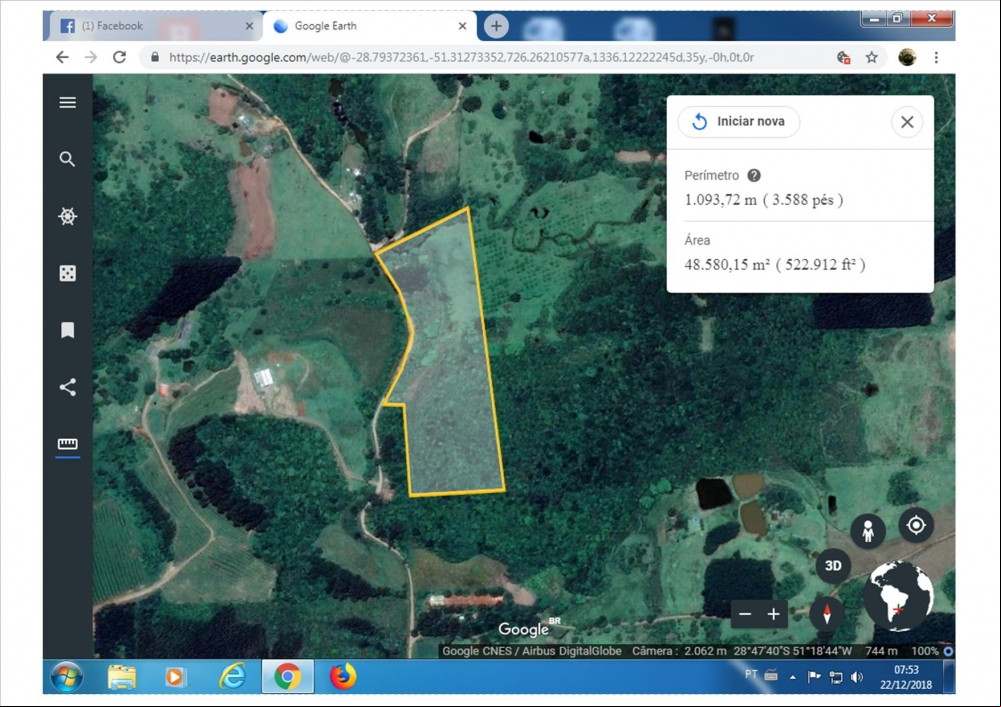Click the dice "I'm feeling lucky" icon
The height and width of the screenshot is (707, 1001).
(x=68, y=273)
